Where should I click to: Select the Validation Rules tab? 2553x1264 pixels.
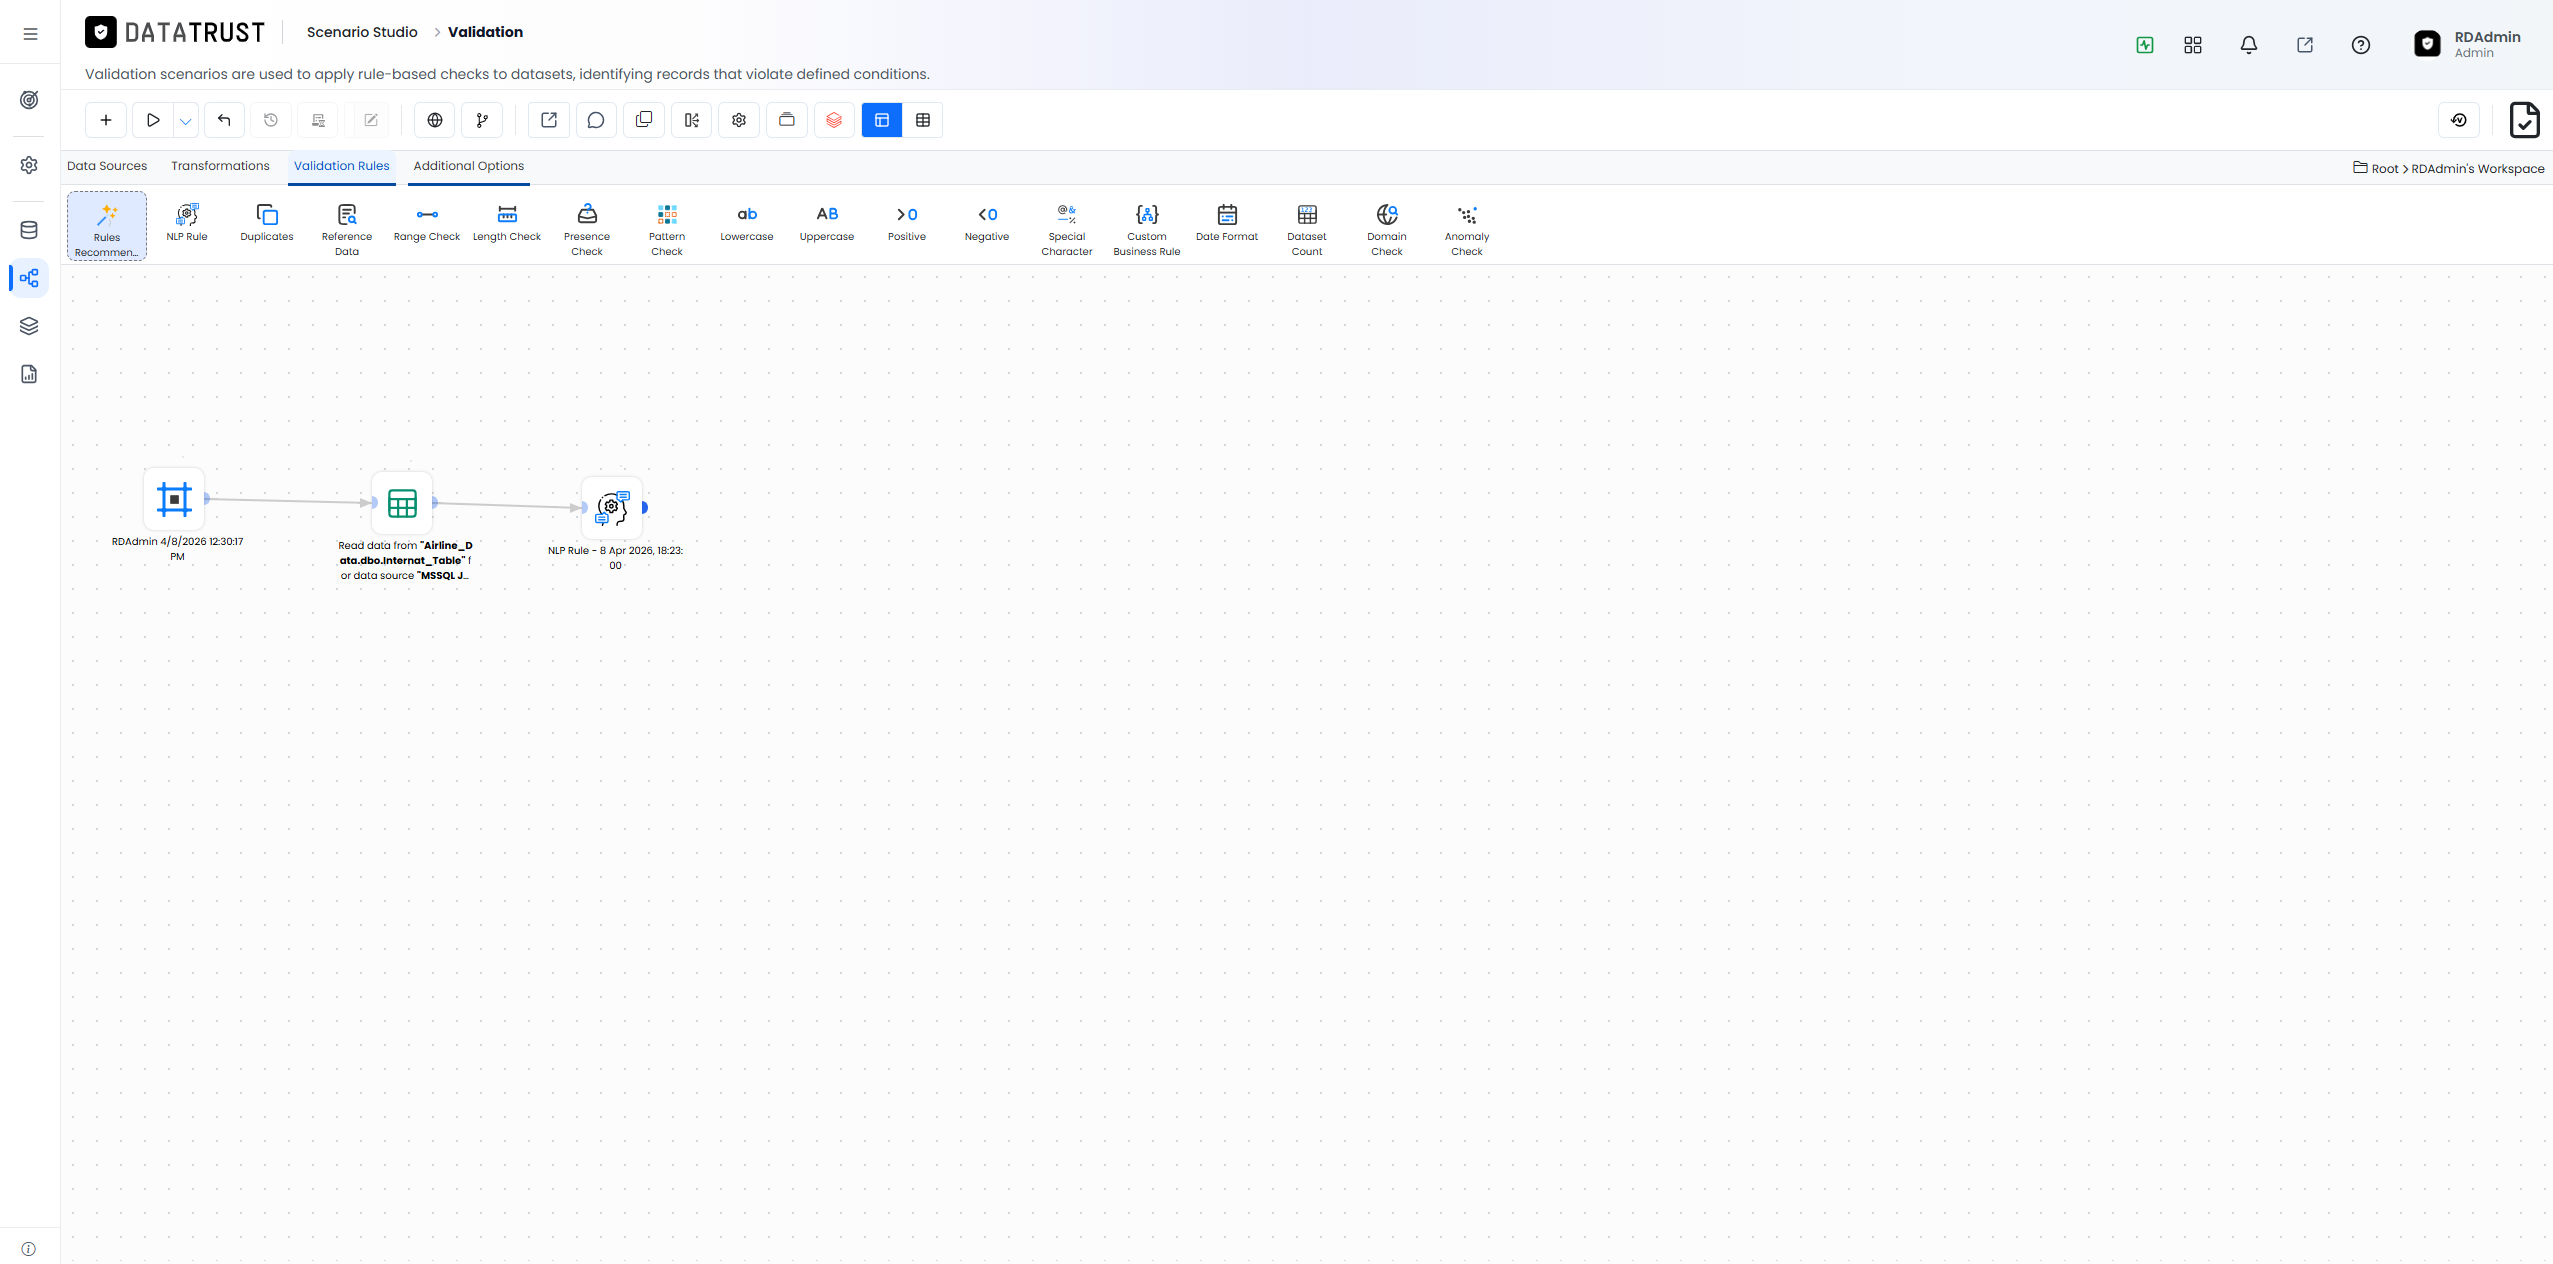coord(342,166)
